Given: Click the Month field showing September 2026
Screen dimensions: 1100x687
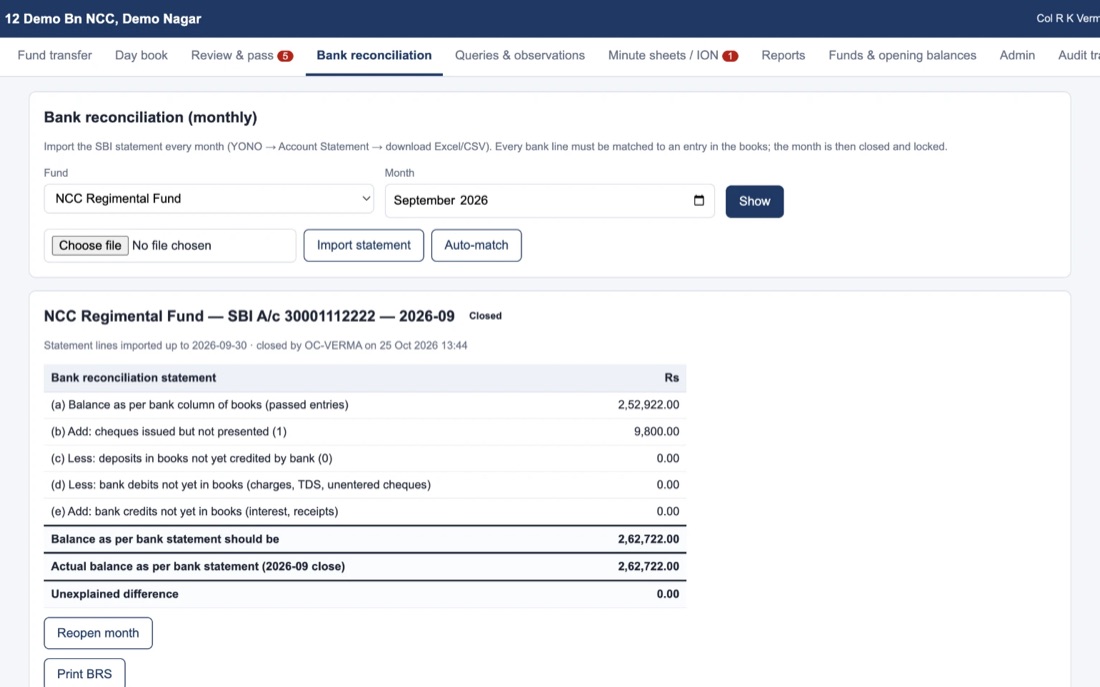Looking at the screenshot, I should point(549,201).
